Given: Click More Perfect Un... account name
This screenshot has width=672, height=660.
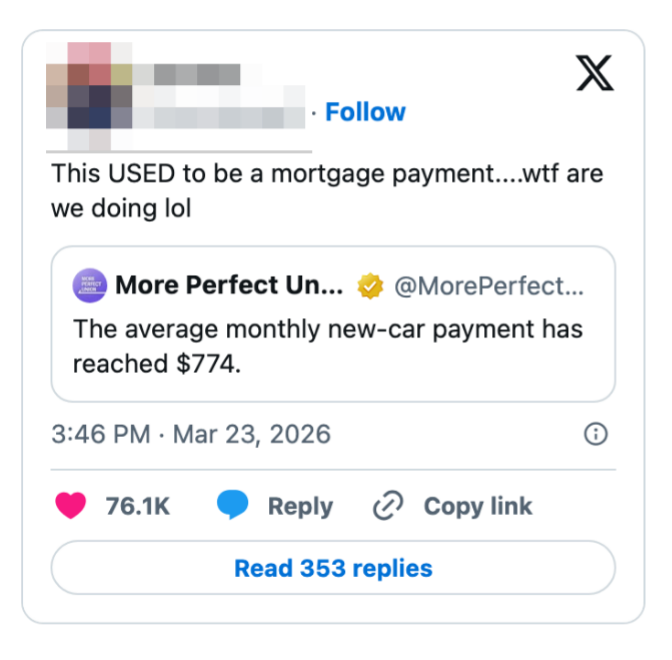Looking at the screenshot, I should pyautogui.click(x=229, y=286).
